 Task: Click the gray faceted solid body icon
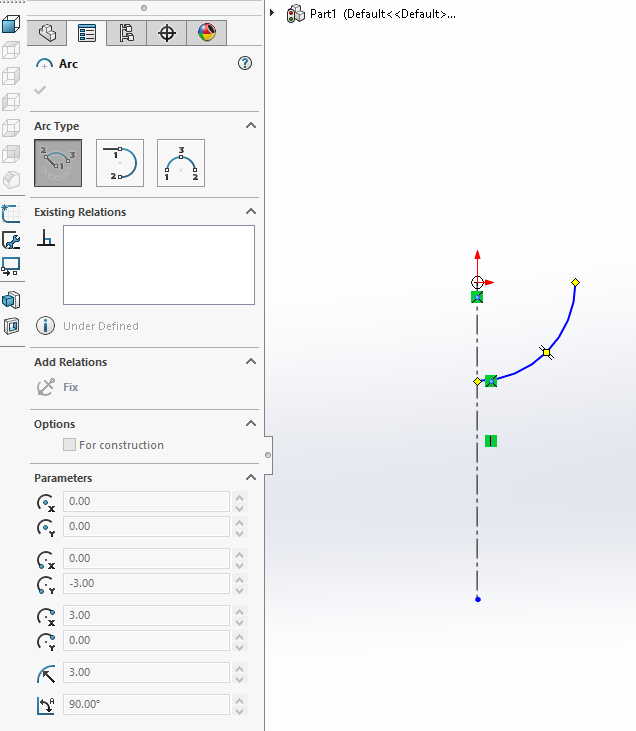pyautogui.click(x=11, y=180)
